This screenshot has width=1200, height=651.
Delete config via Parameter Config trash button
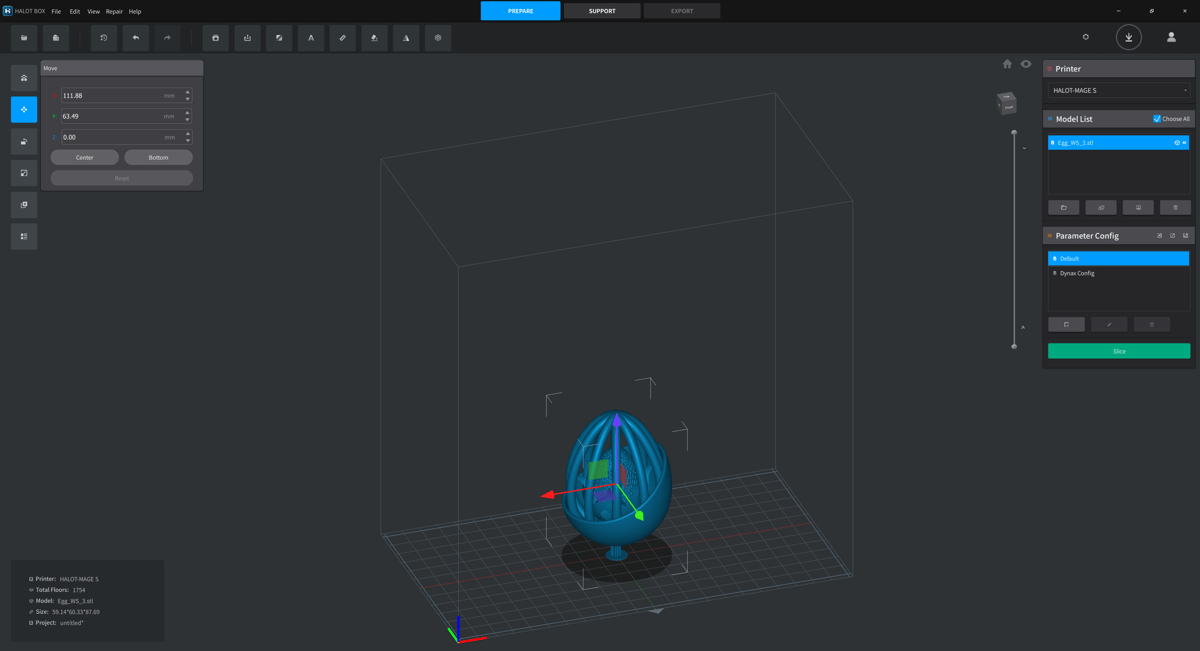click(1152, 324)
